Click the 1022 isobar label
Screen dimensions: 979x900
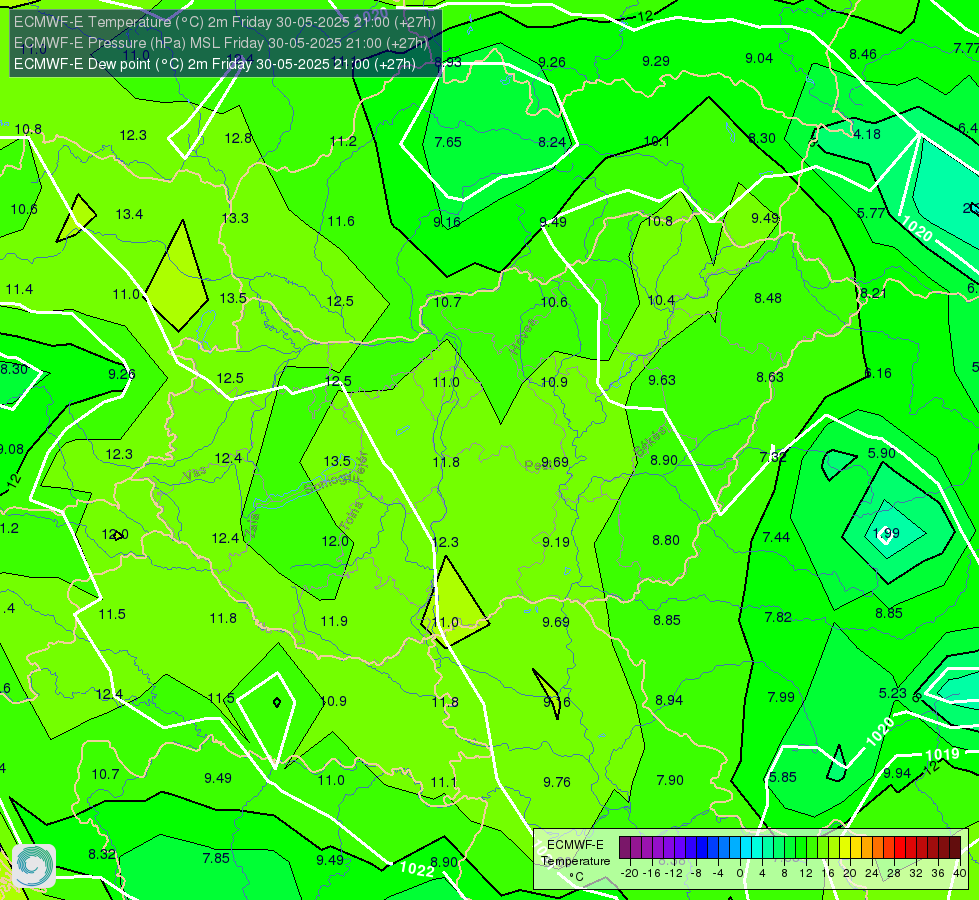[416, 869]
